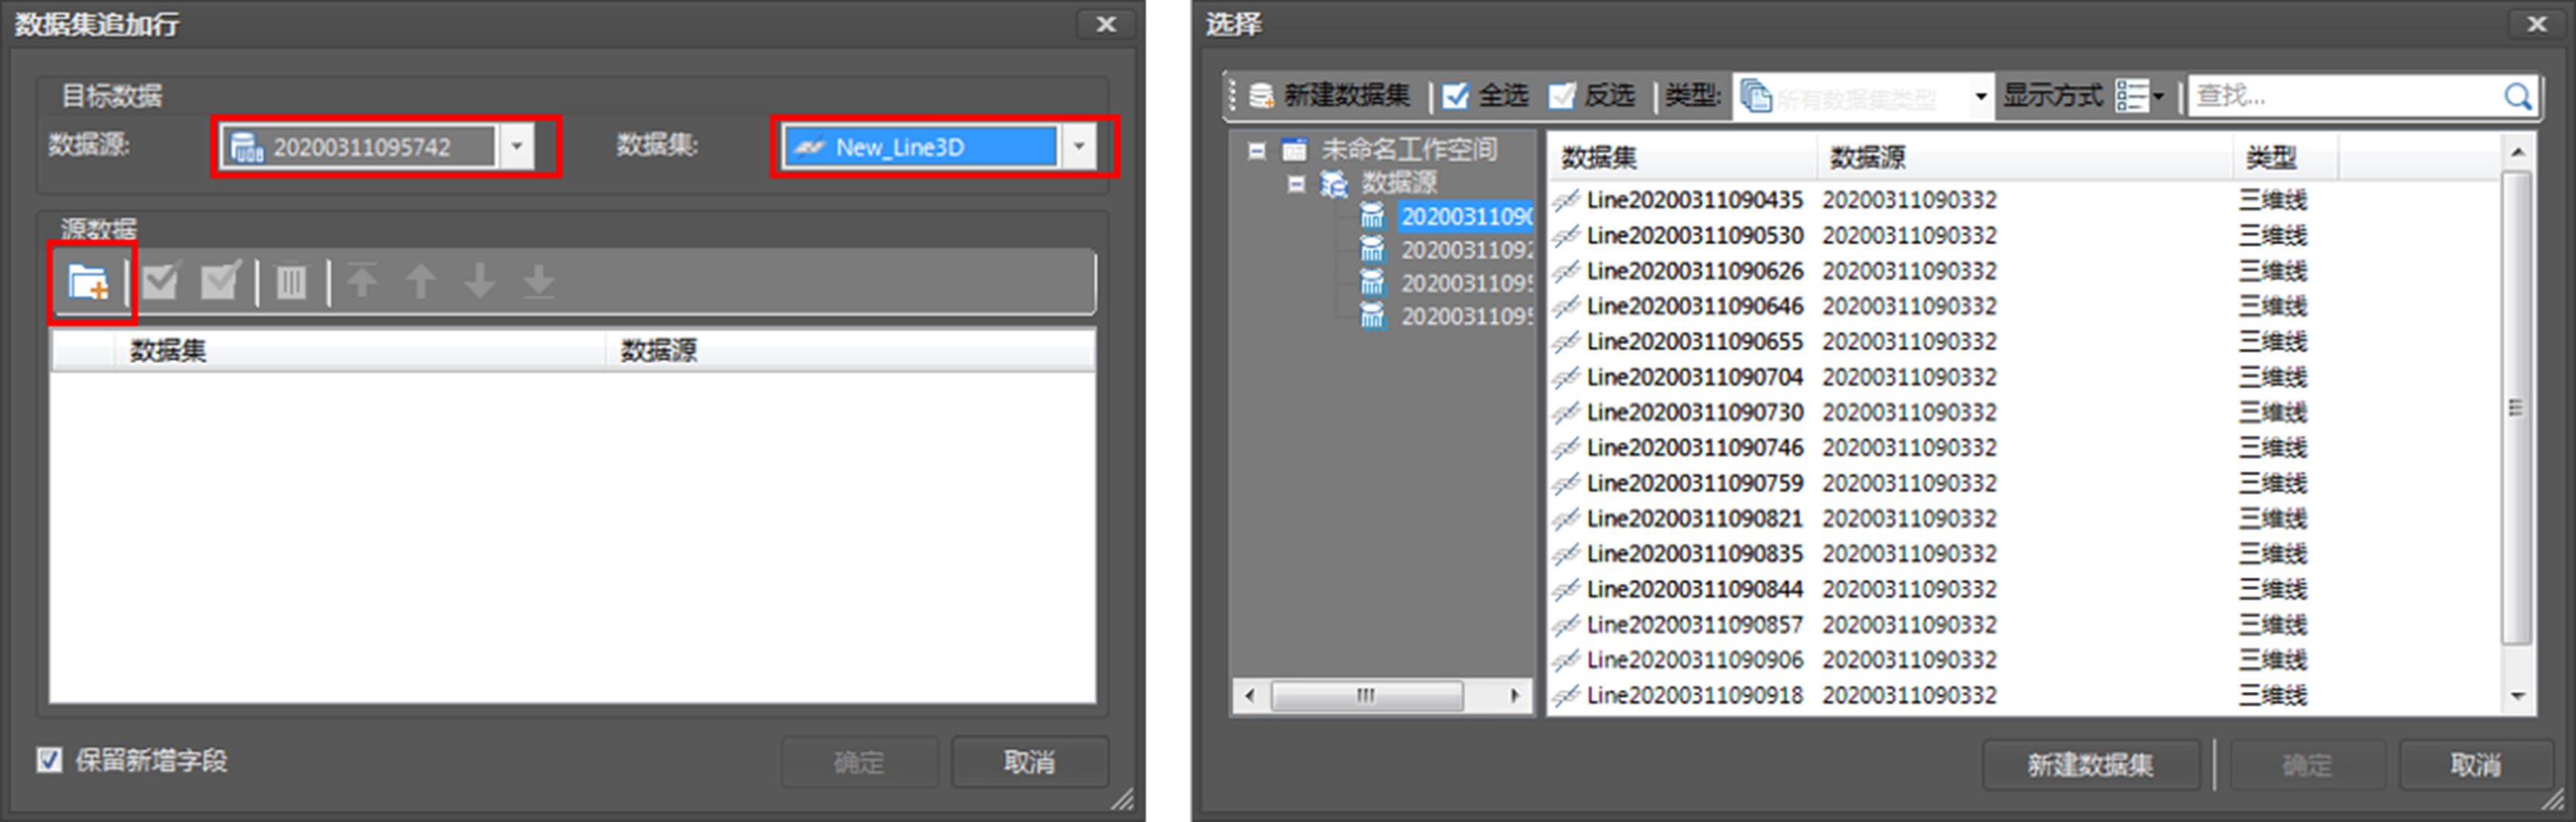Collapse the 未命名工作空间 tree node
The image size is (2576, 822).
point(1257,150)
